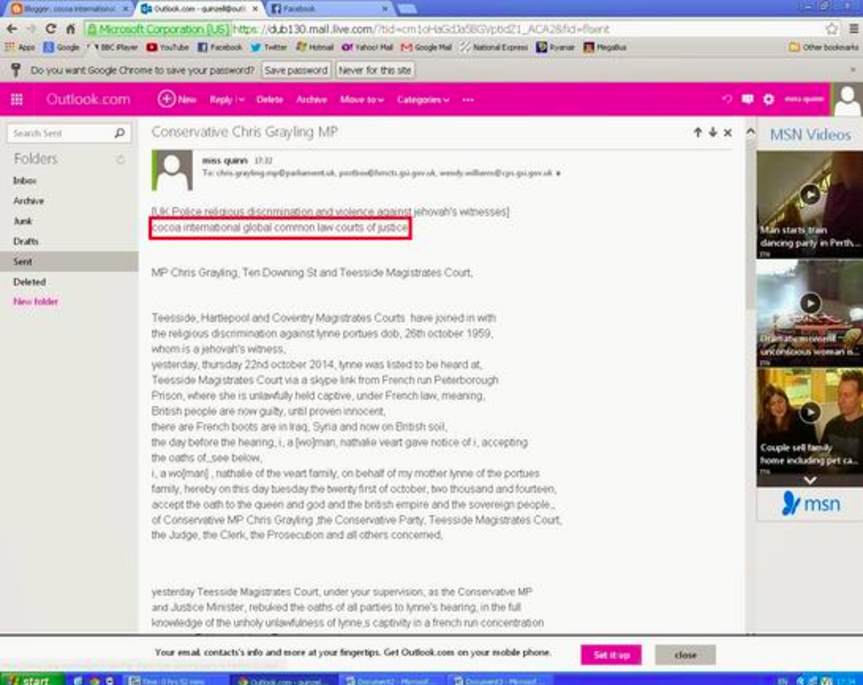
Task: Click the browser Back arrow
Action: [12, 29]
